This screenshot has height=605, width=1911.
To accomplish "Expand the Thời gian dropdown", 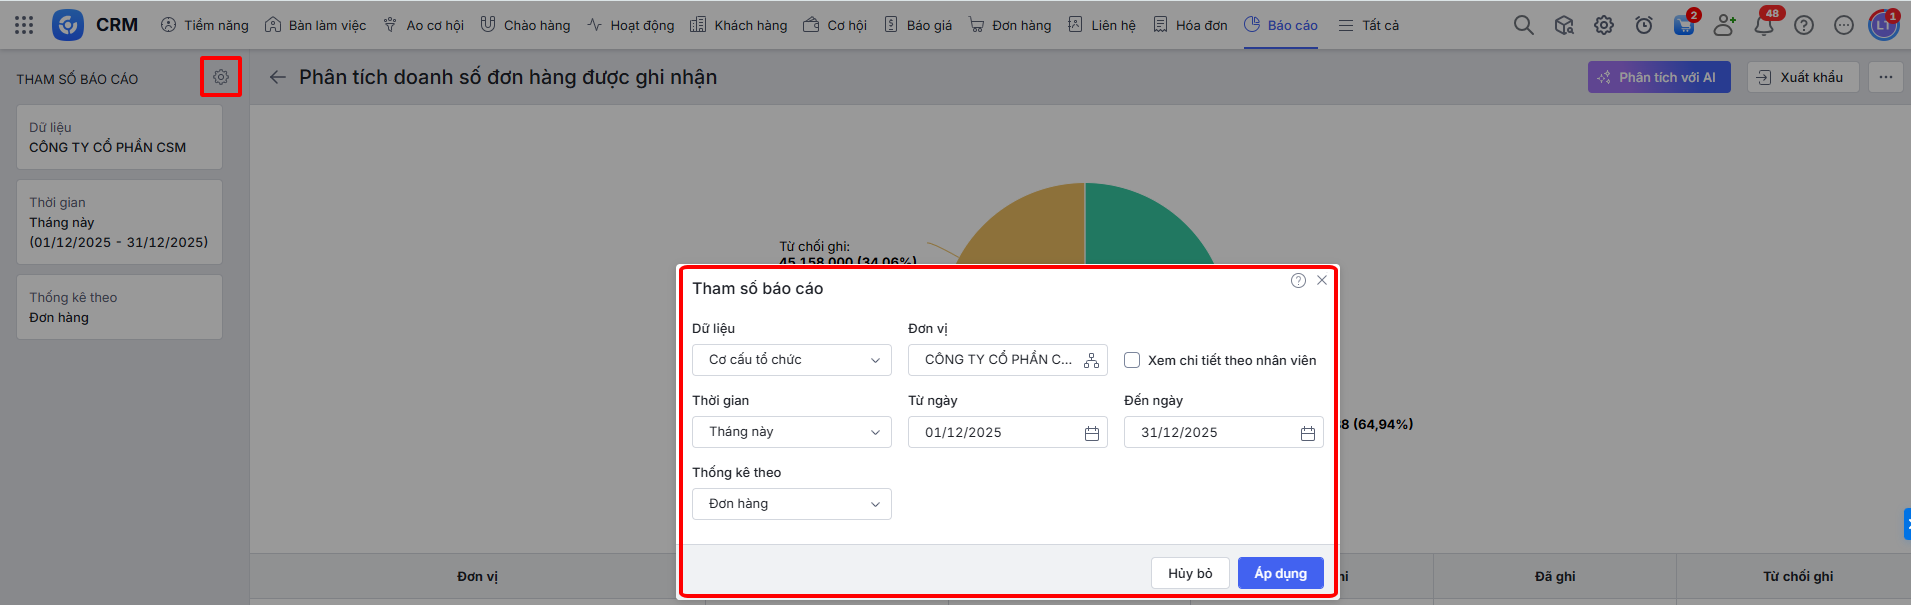I will [x=791, y=432].
